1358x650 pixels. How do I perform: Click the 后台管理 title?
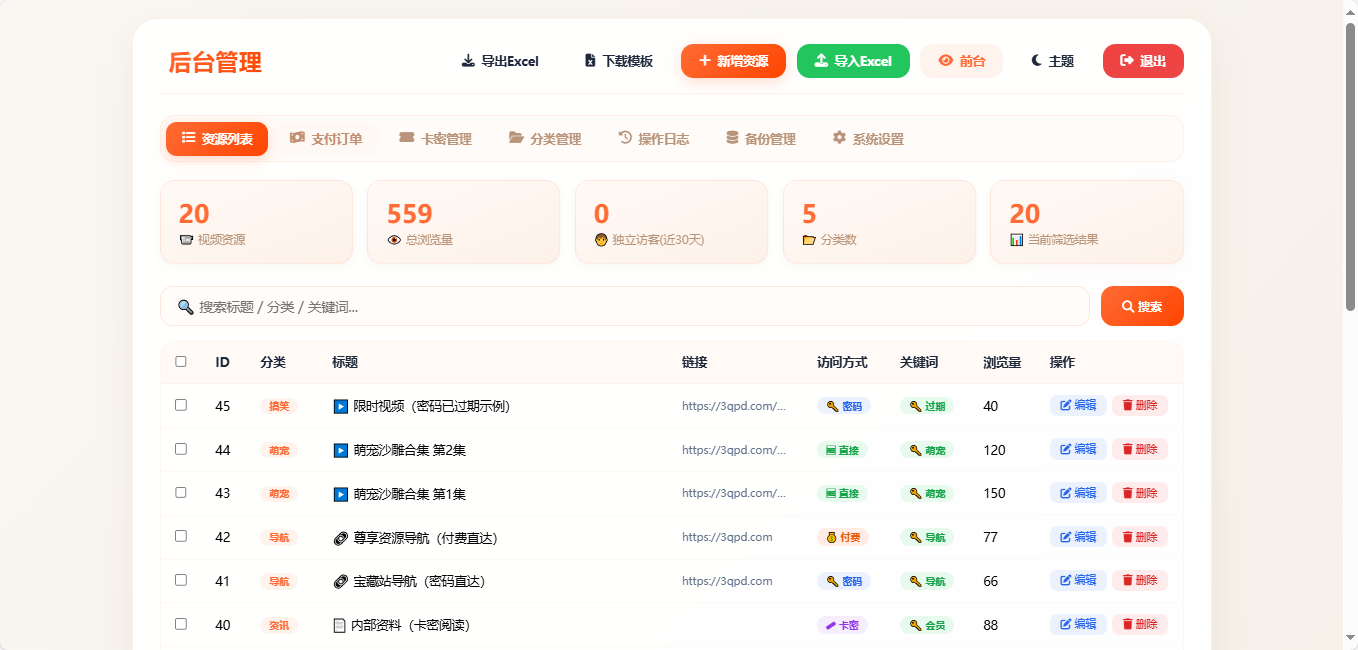tap(215, 62)
